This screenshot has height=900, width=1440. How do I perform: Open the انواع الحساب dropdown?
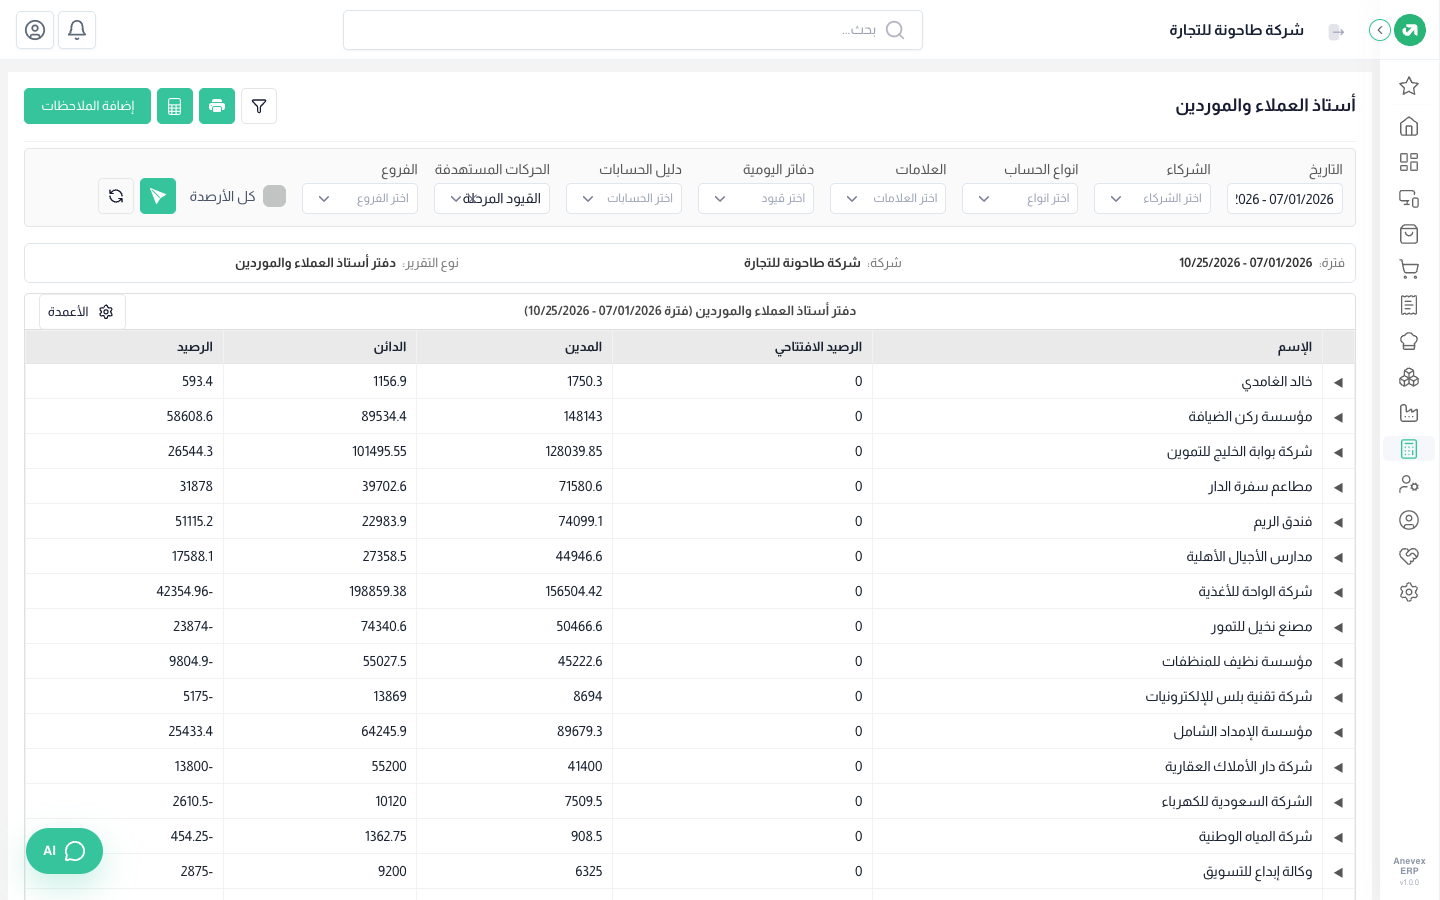coord(1020,198)
